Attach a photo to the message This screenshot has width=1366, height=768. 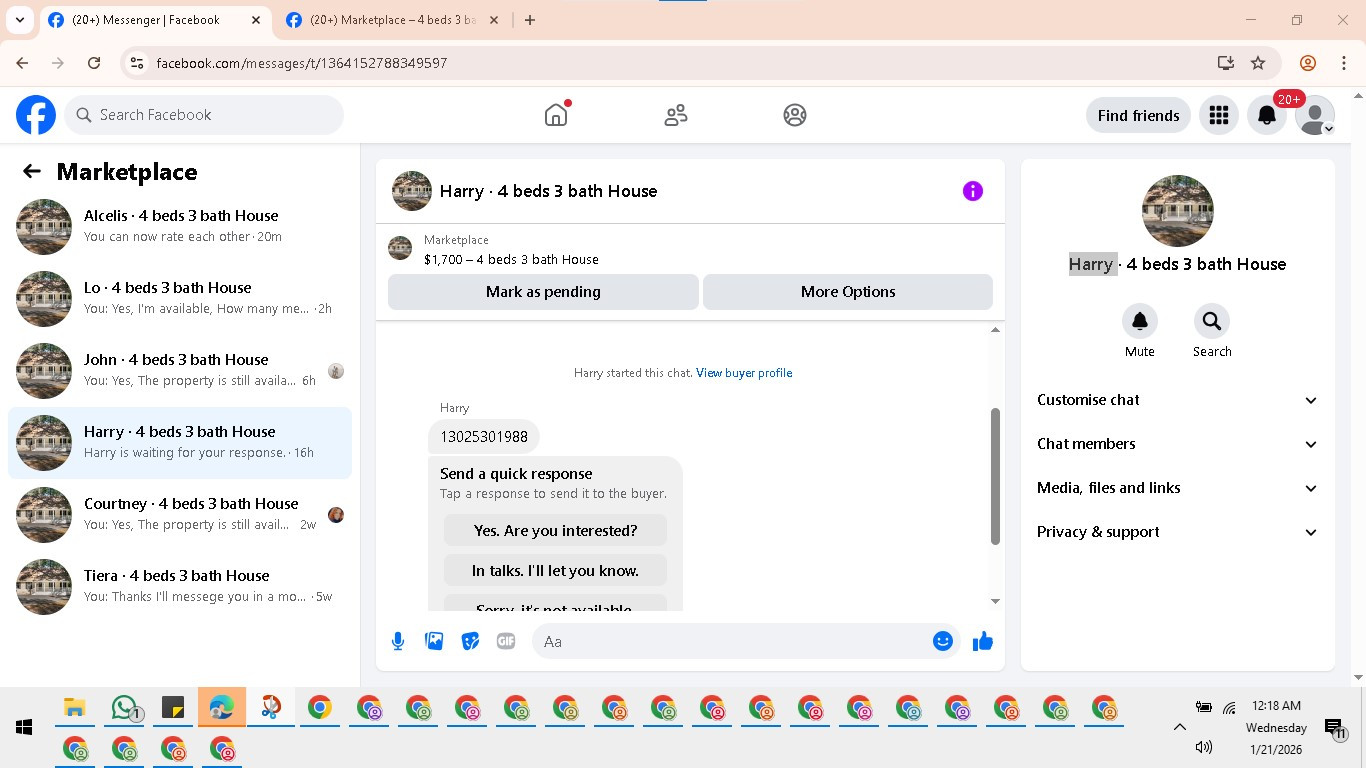(434, 641)
